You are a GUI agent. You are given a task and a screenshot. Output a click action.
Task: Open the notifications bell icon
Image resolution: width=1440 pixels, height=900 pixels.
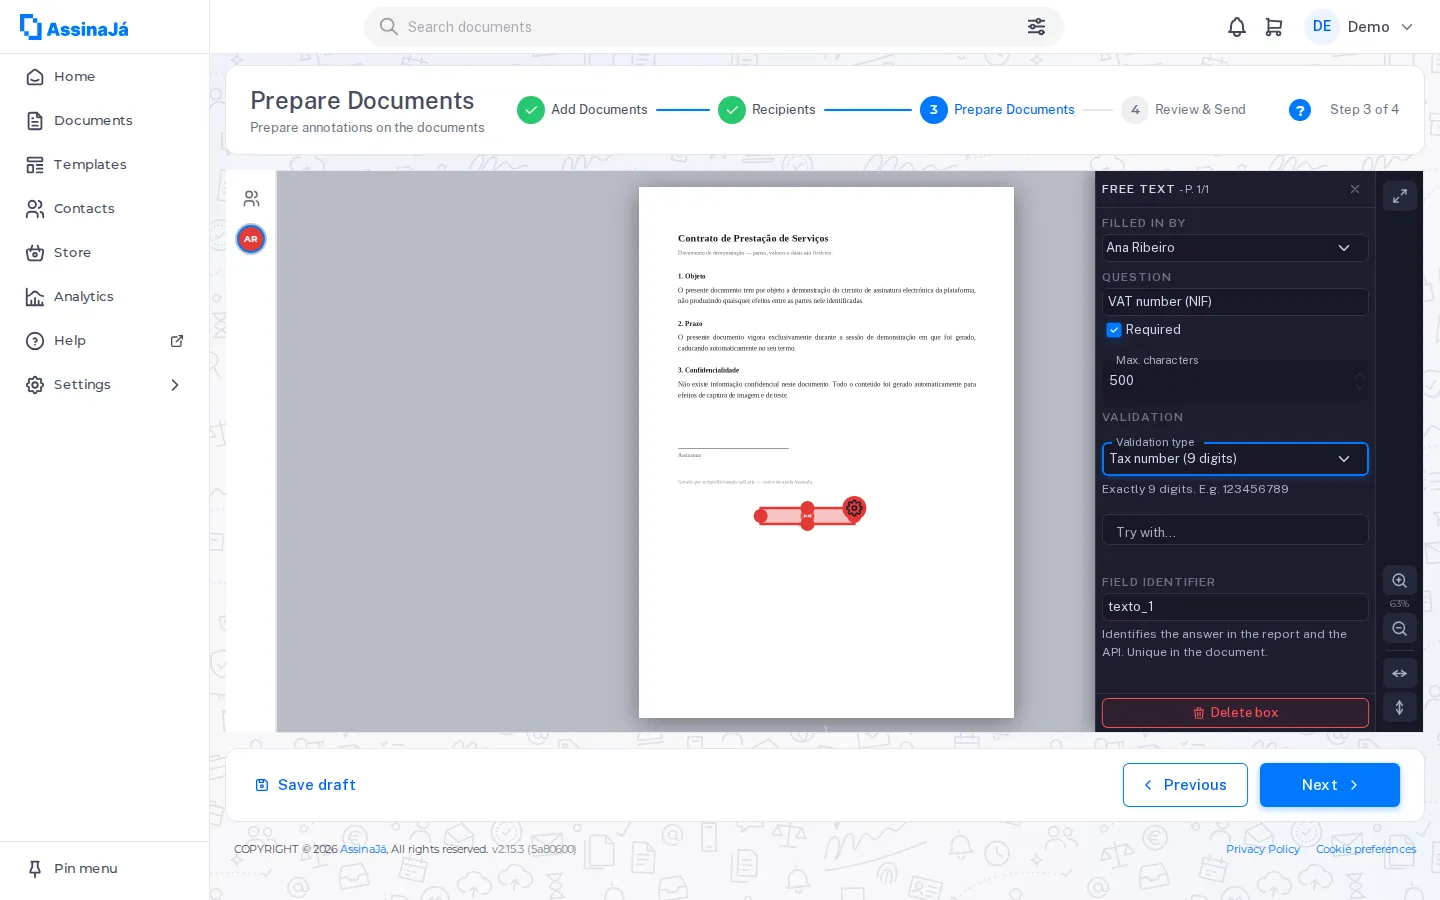pyautogui.click(x=1237, y=27)
